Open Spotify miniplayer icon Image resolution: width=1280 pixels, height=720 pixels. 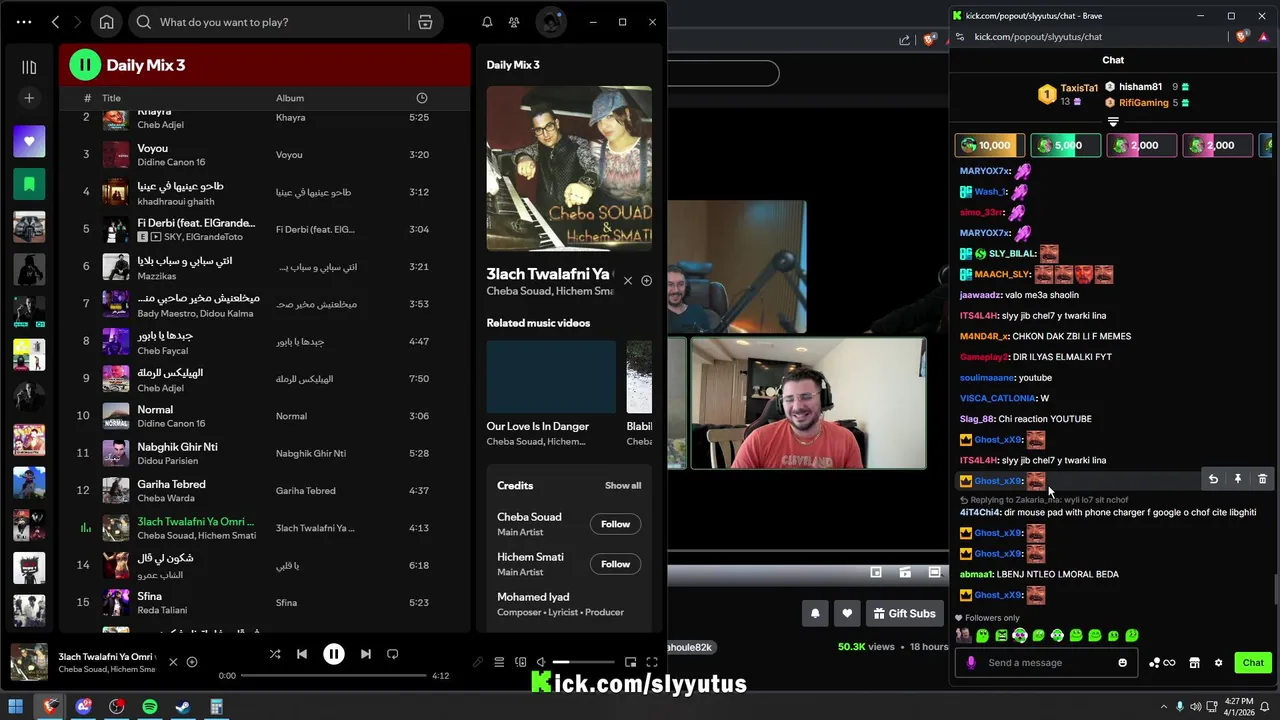(630, 662)
